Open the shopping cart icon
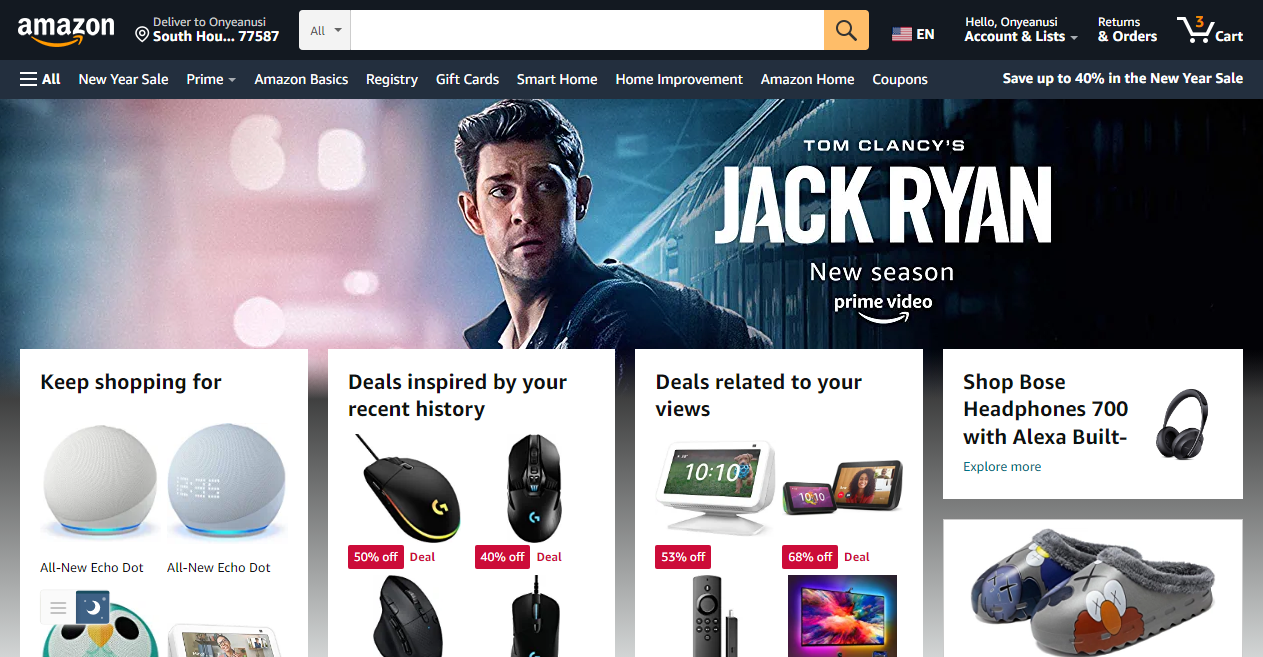1263x657 pixels. tap(1209, 30)
